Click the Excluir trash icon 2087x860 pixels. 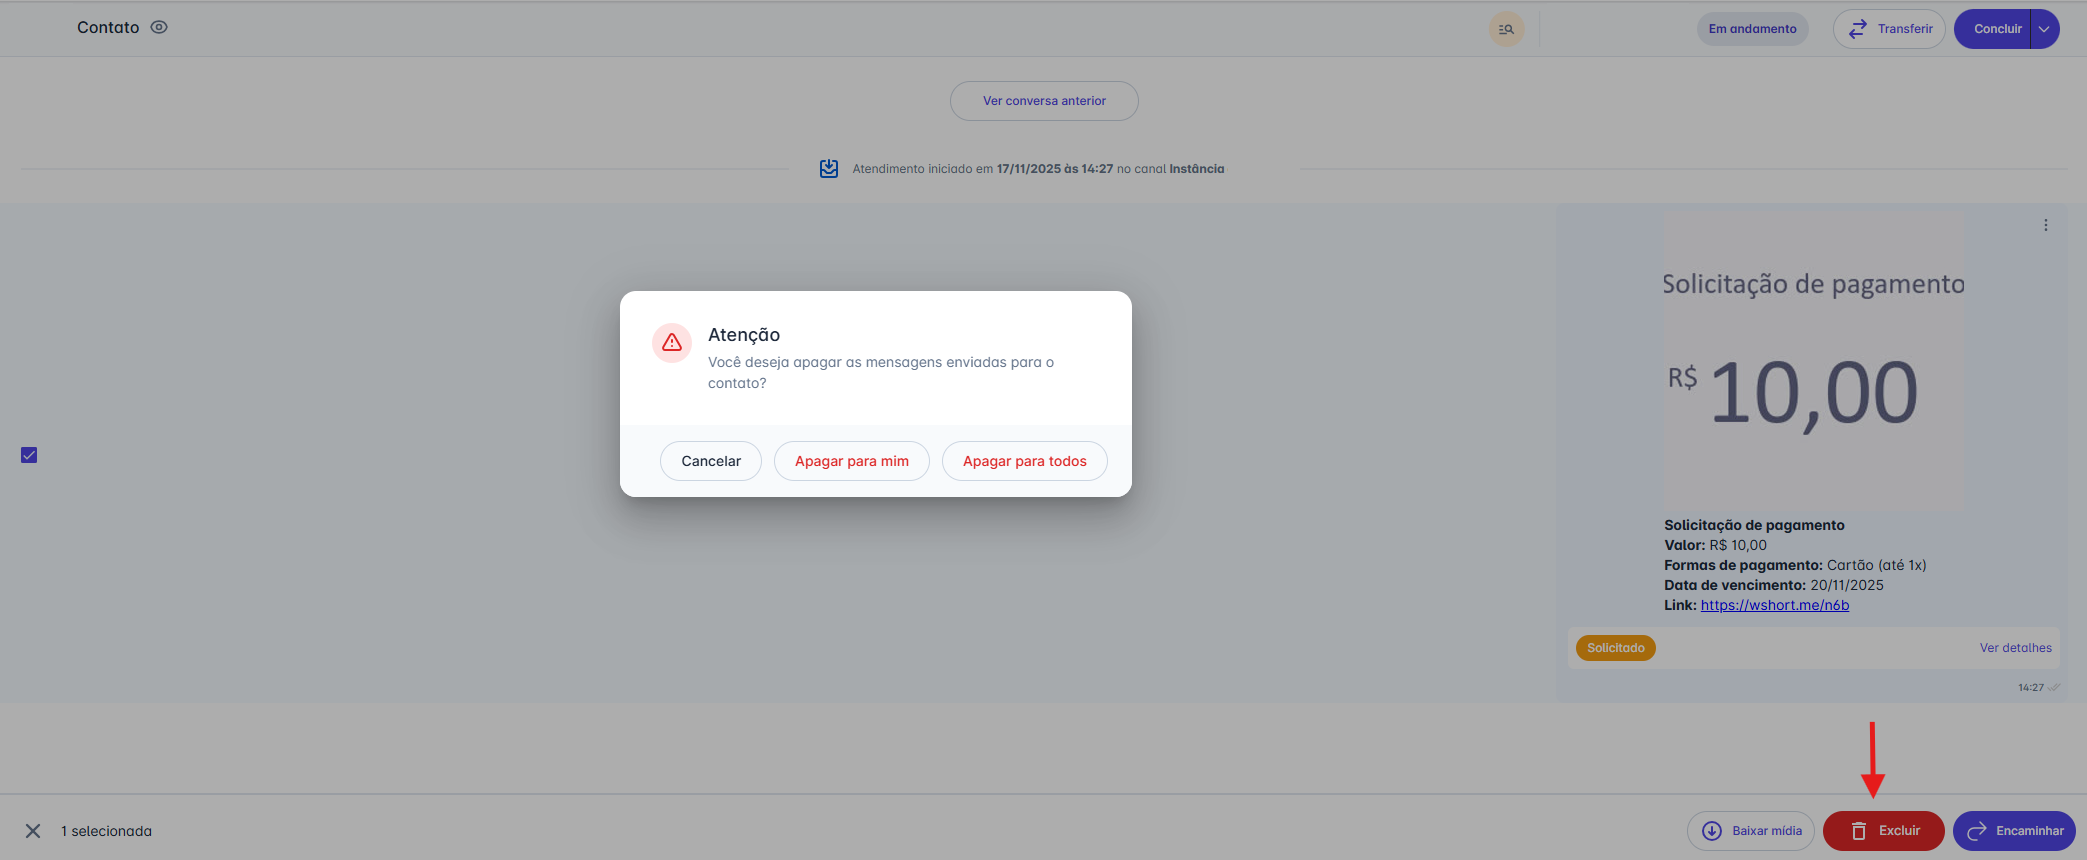(x=1859, y=831)
